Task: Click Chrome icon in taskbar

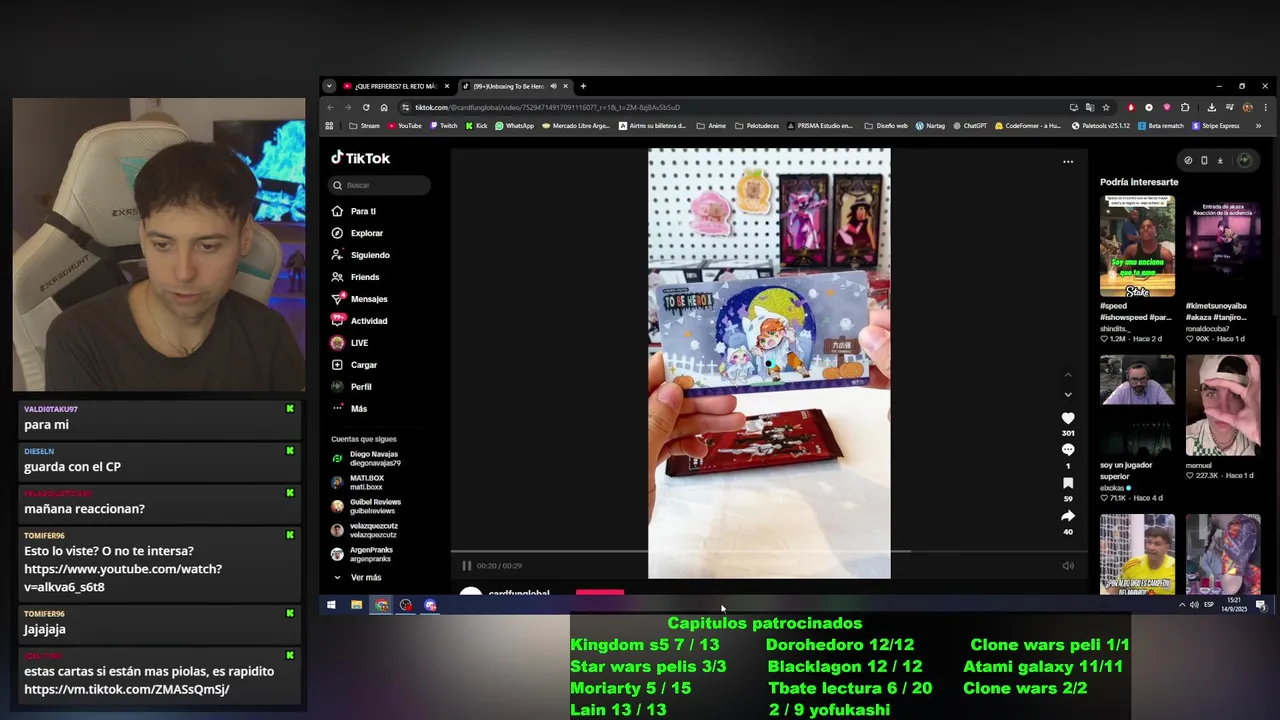Action: click(381, 605)
